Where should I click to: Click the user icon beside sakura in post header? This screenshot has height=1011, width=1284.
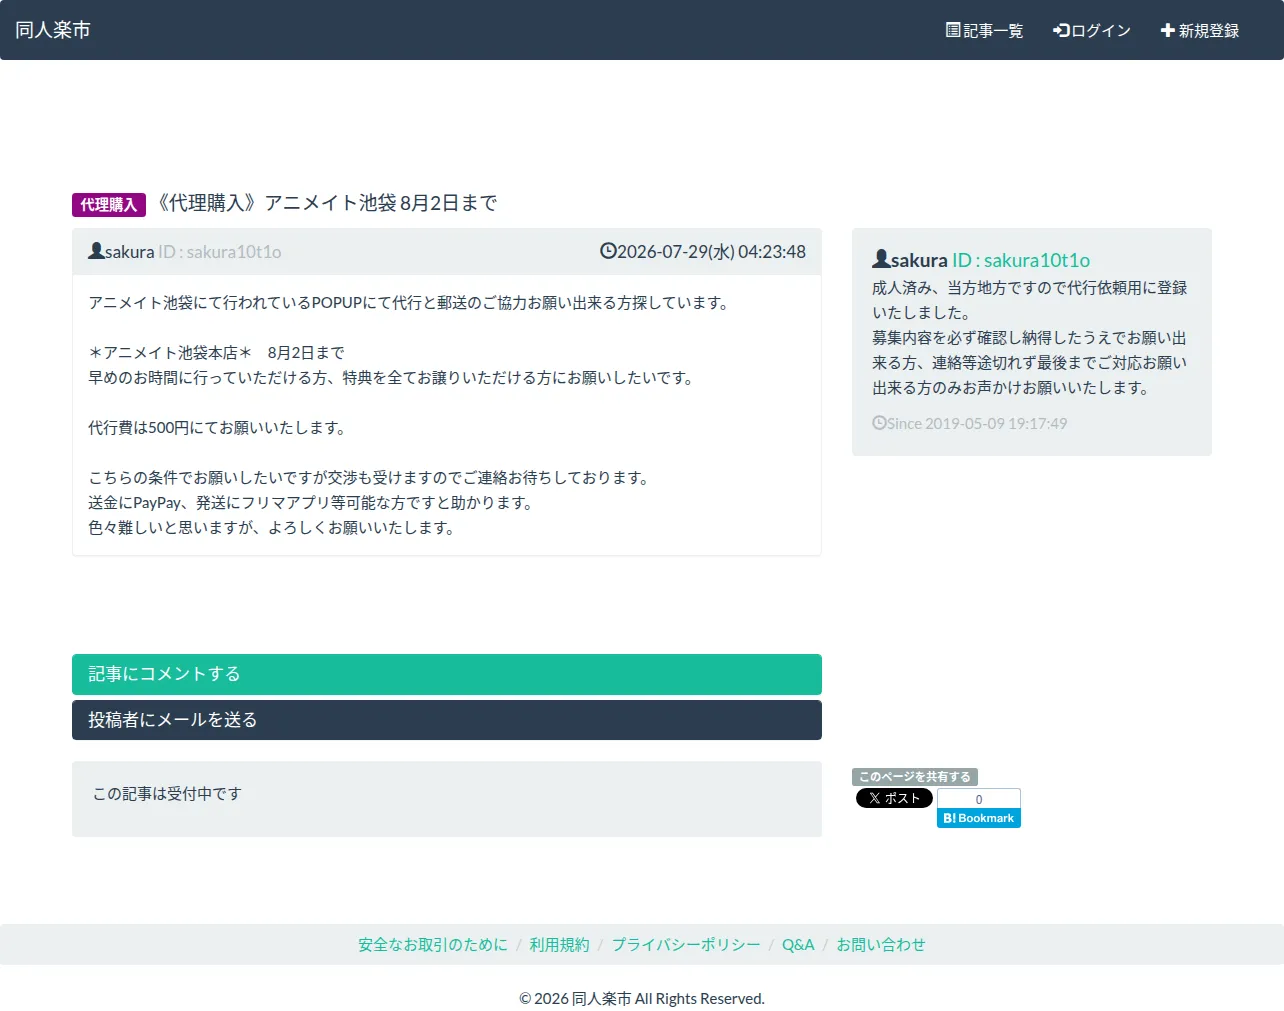click(96, 251)
